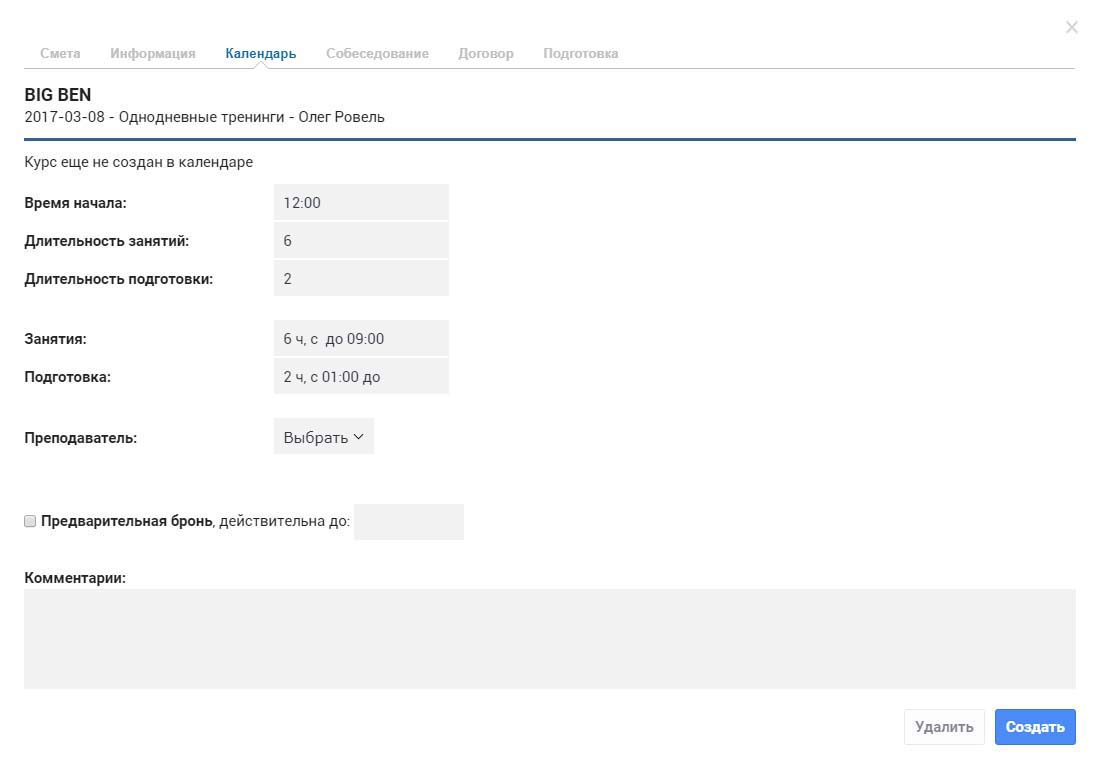Click the Время начала field showing 12:00
This screenshot has height=780, width=1100.
361,203
